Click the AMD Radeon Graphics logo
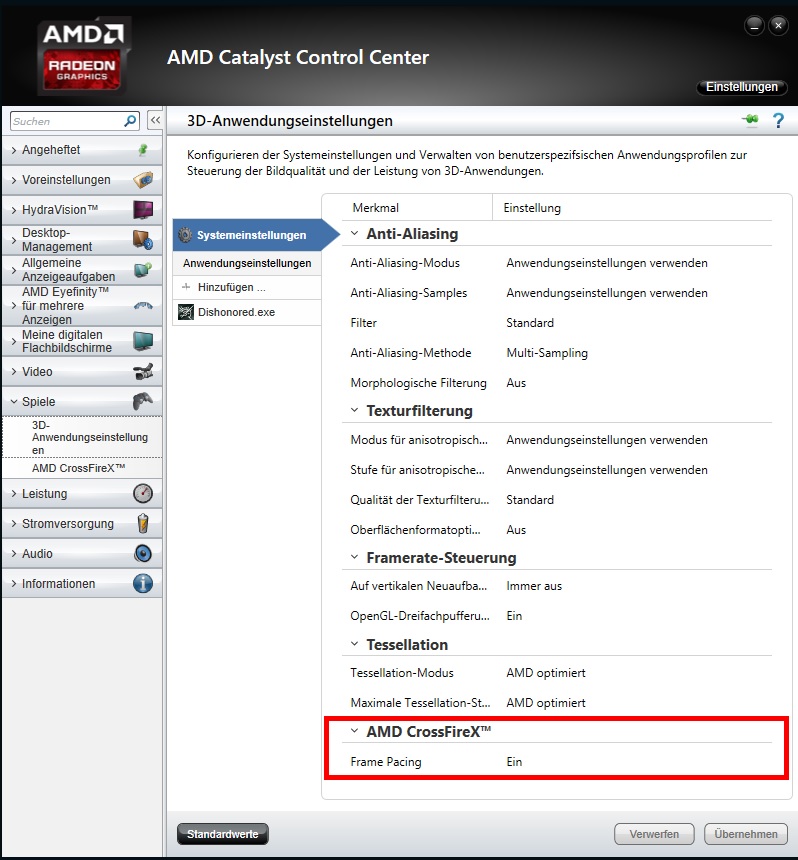 pyautogui.click(x=83, y=56)
